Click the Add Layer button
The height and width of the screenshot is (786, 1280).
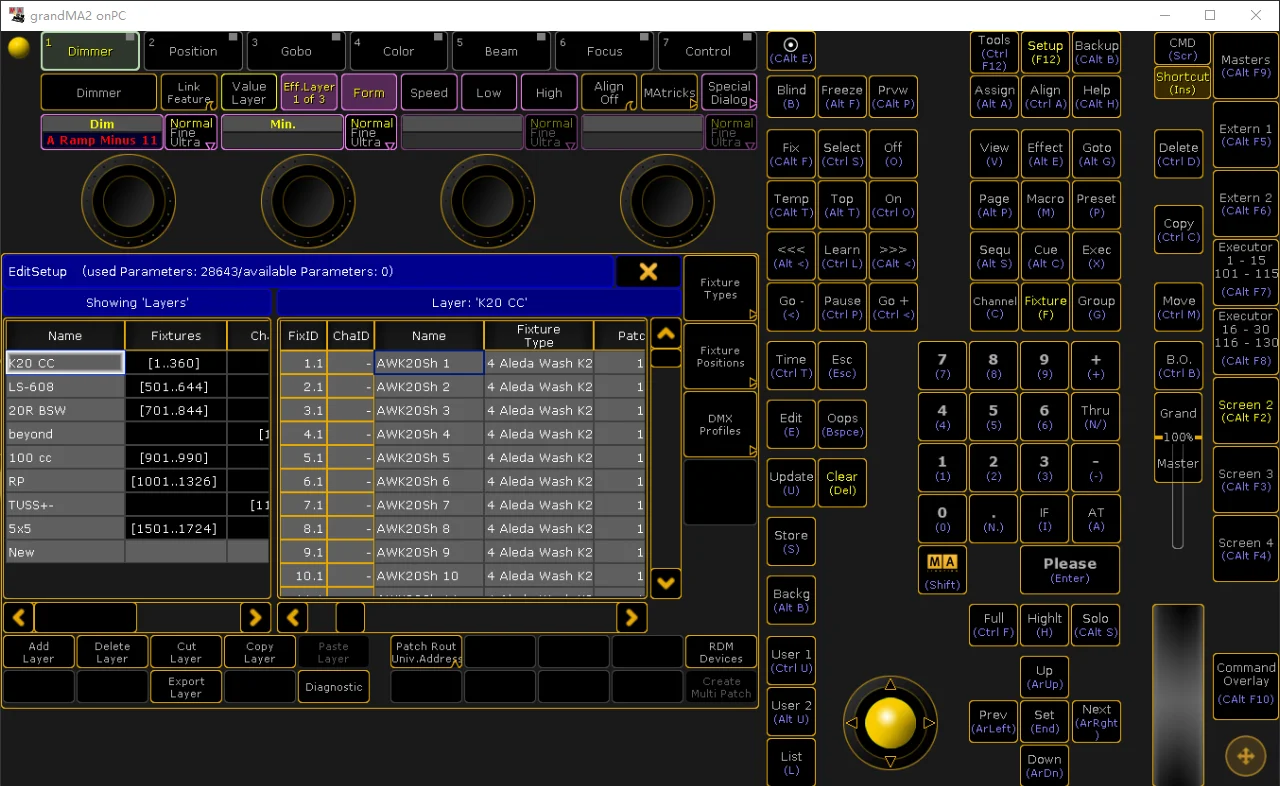point(39,652)
